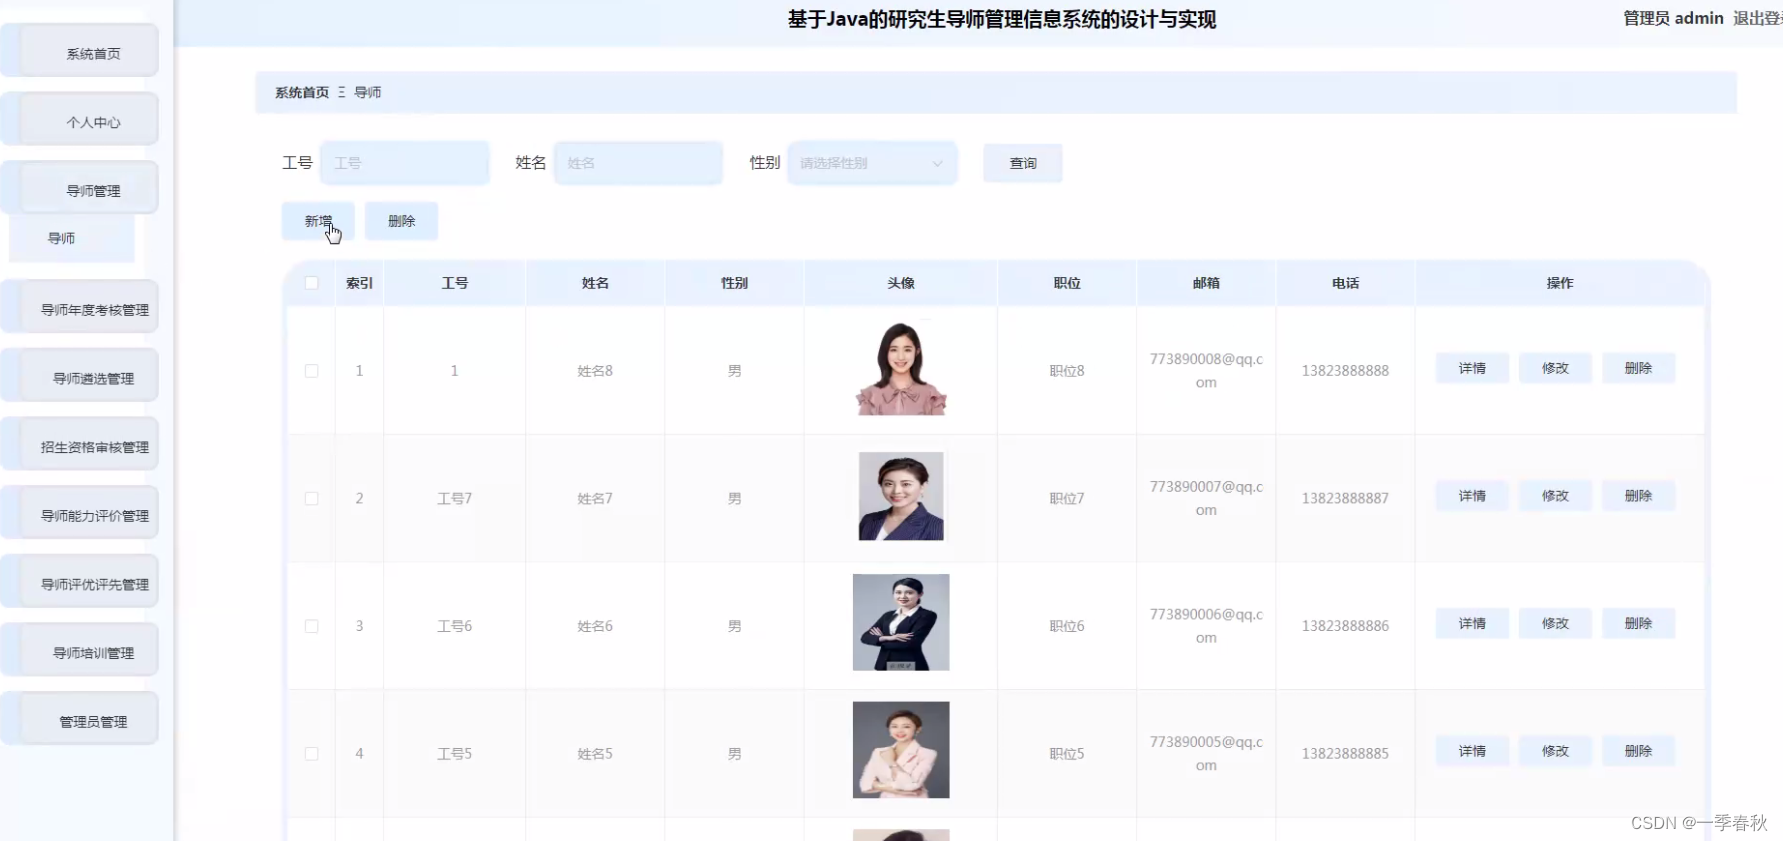
Task: Click 详情 for row 姓名8
Action: 1472,368
